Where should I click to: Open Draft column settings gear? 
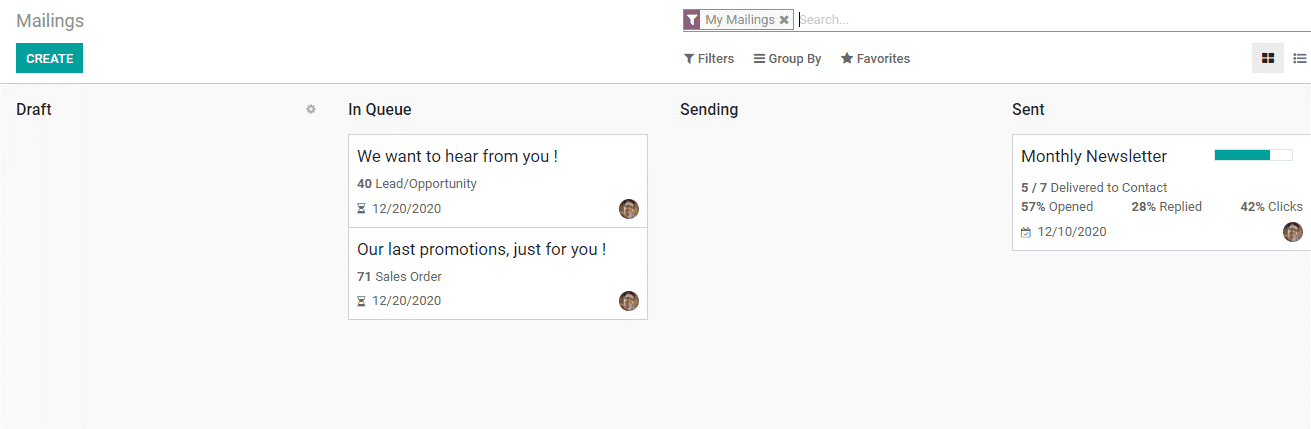tap(311, 109)
